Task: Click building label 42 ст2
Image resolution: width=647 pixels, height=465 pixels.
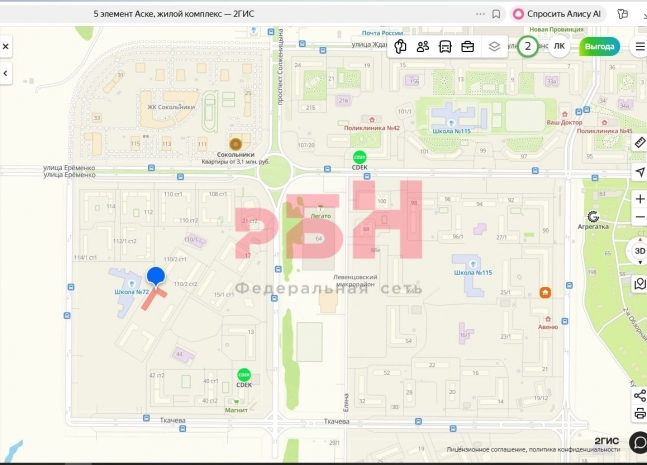Action: coord(157,375)
